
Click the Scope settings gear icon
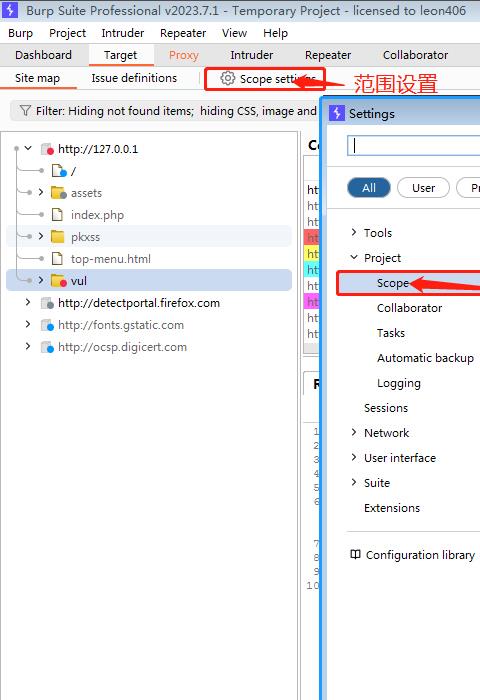pos(227,79)
